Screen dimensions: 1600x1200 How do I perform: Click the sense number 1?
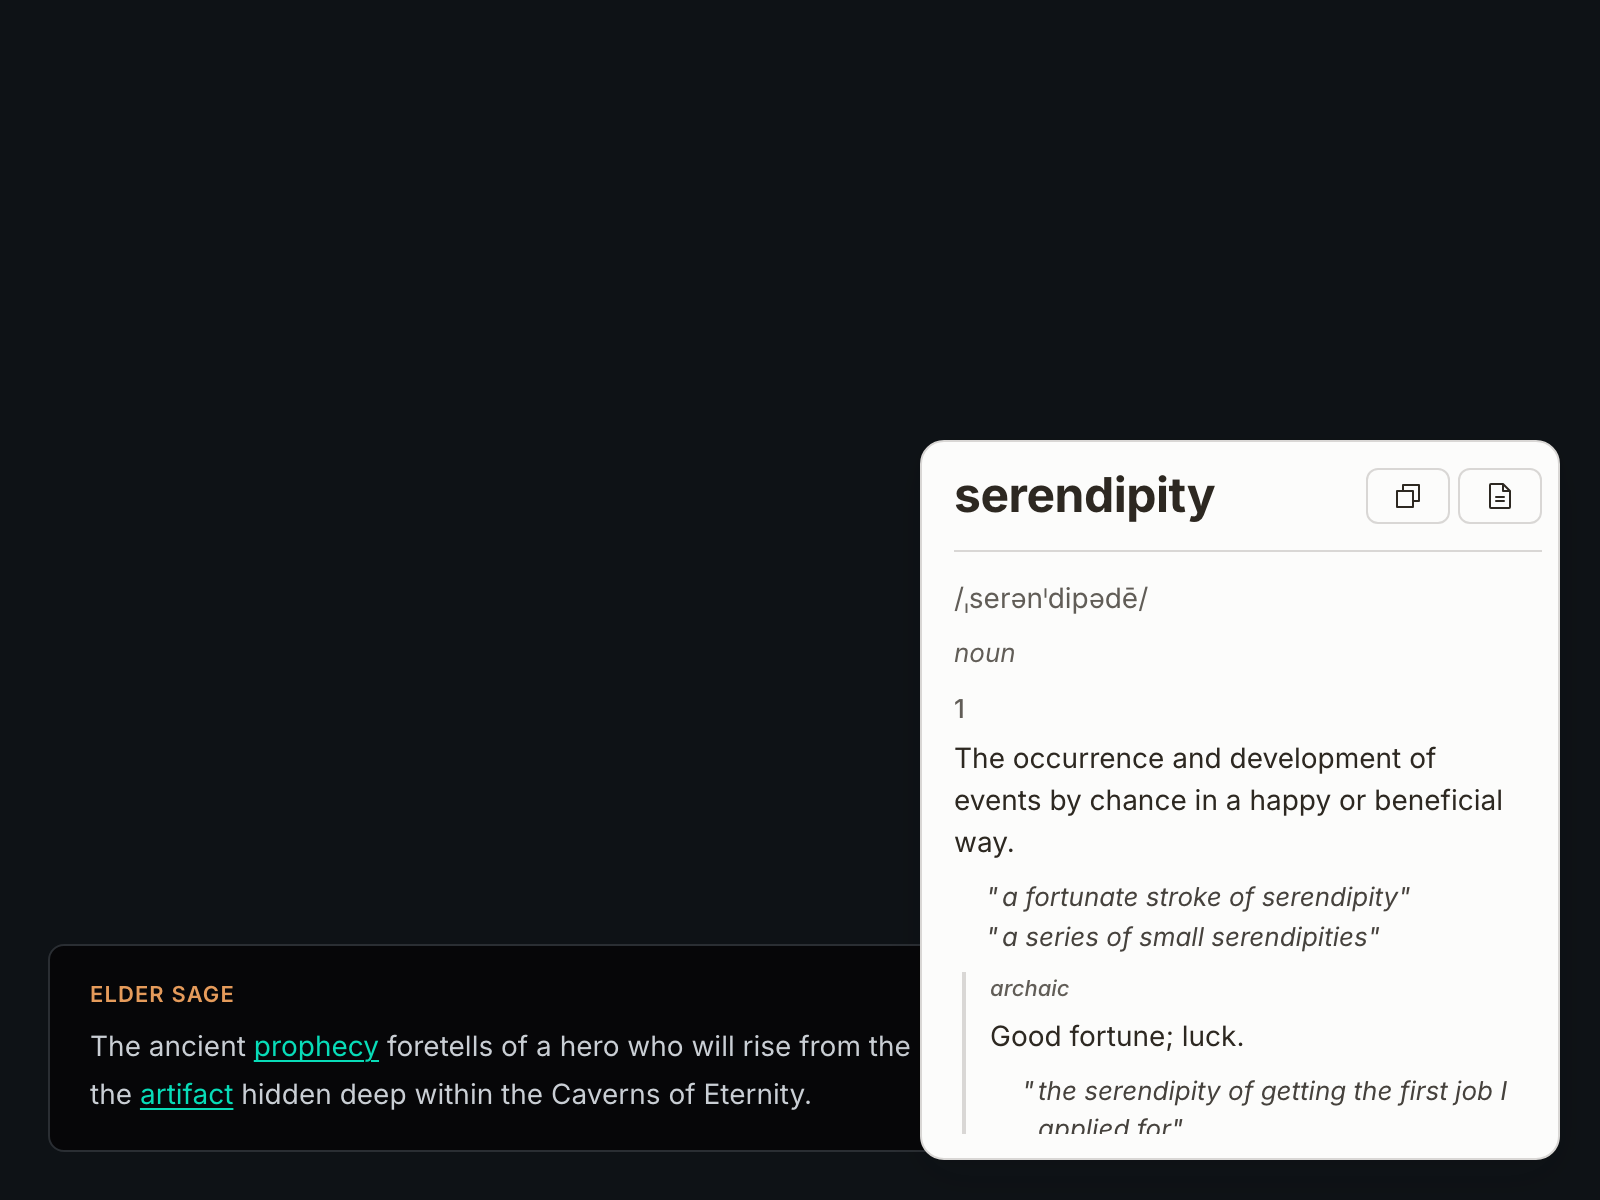(959, 708)
